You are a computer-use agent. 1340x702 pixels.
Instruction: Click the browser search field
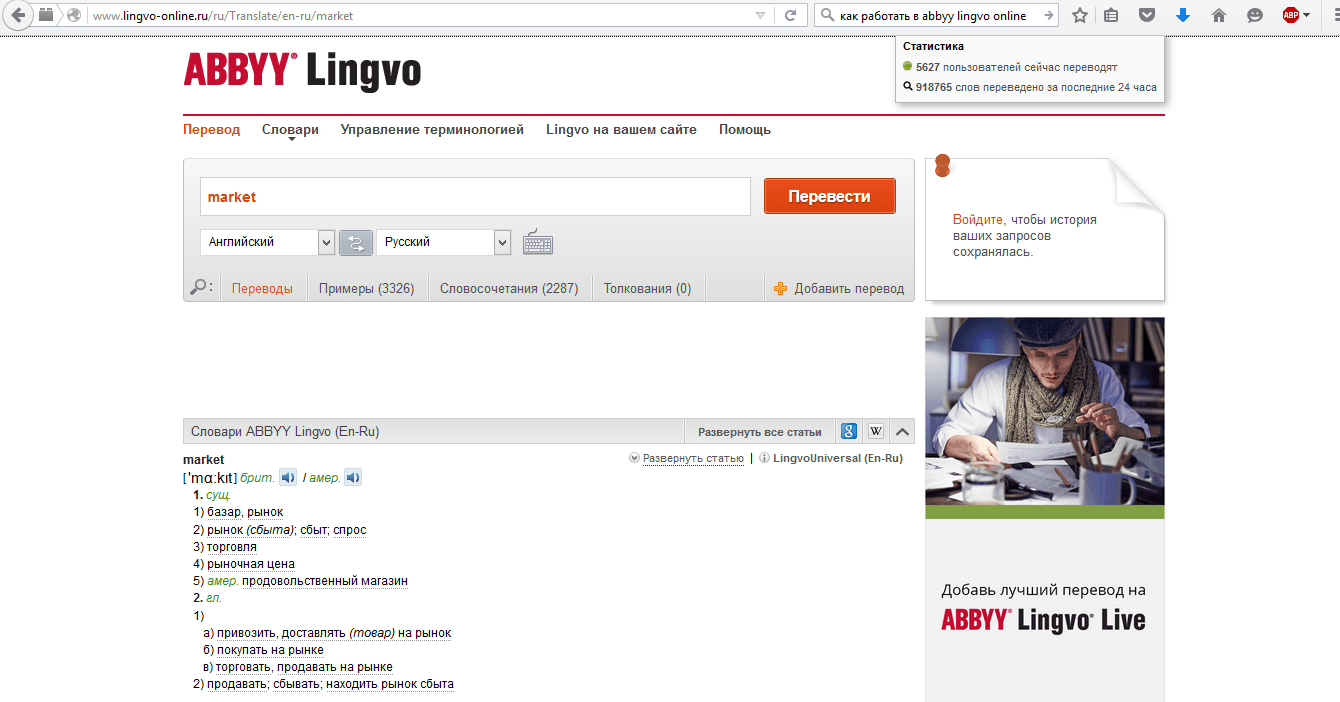[x=936, y=15]
